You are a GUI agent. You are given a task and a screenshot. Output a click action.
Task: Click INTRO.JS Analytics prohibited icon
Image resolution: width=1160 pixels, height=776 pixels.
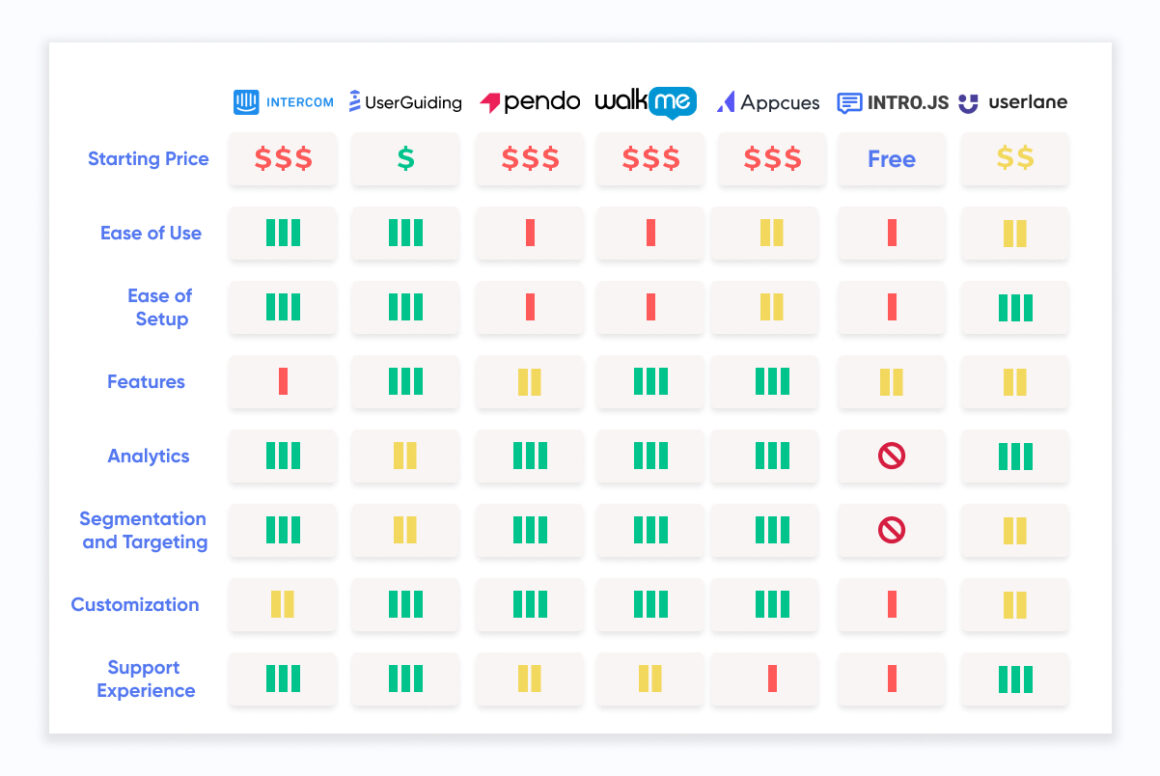click(x=891, y=456)
